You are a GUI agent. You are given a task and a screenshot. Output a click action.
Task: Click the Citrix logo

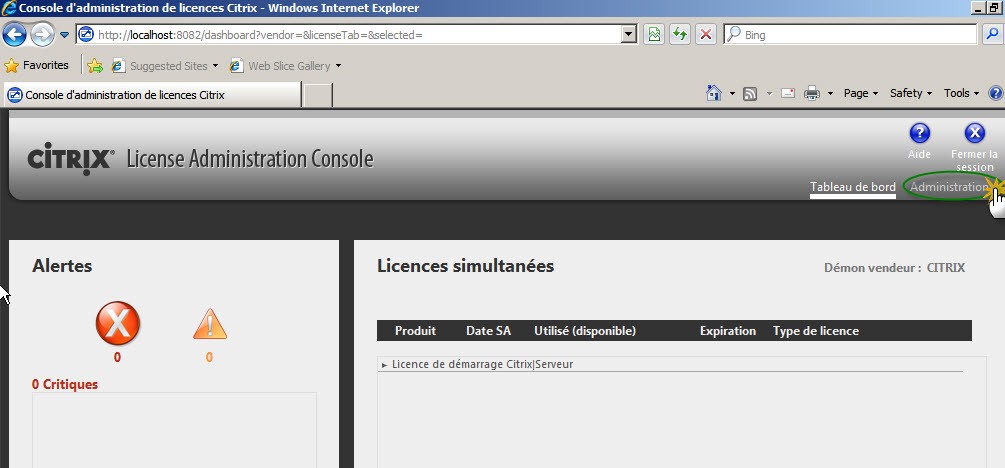(71, 159)
